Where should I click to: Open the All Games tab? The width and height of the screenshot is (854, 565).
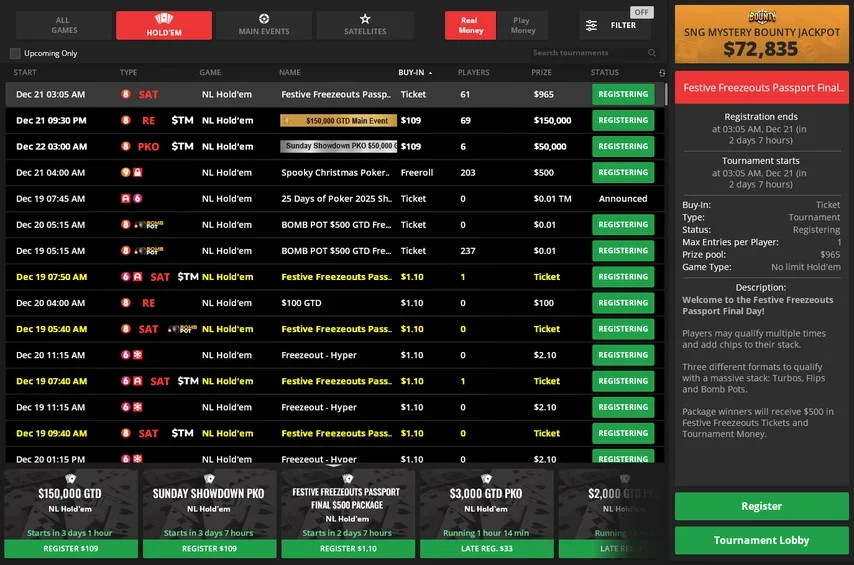[x=62, y=25]
